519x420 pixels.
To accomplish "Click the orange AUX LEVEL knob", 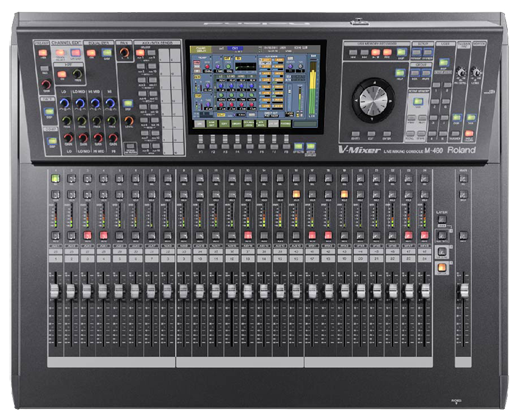I will [129, 121].
